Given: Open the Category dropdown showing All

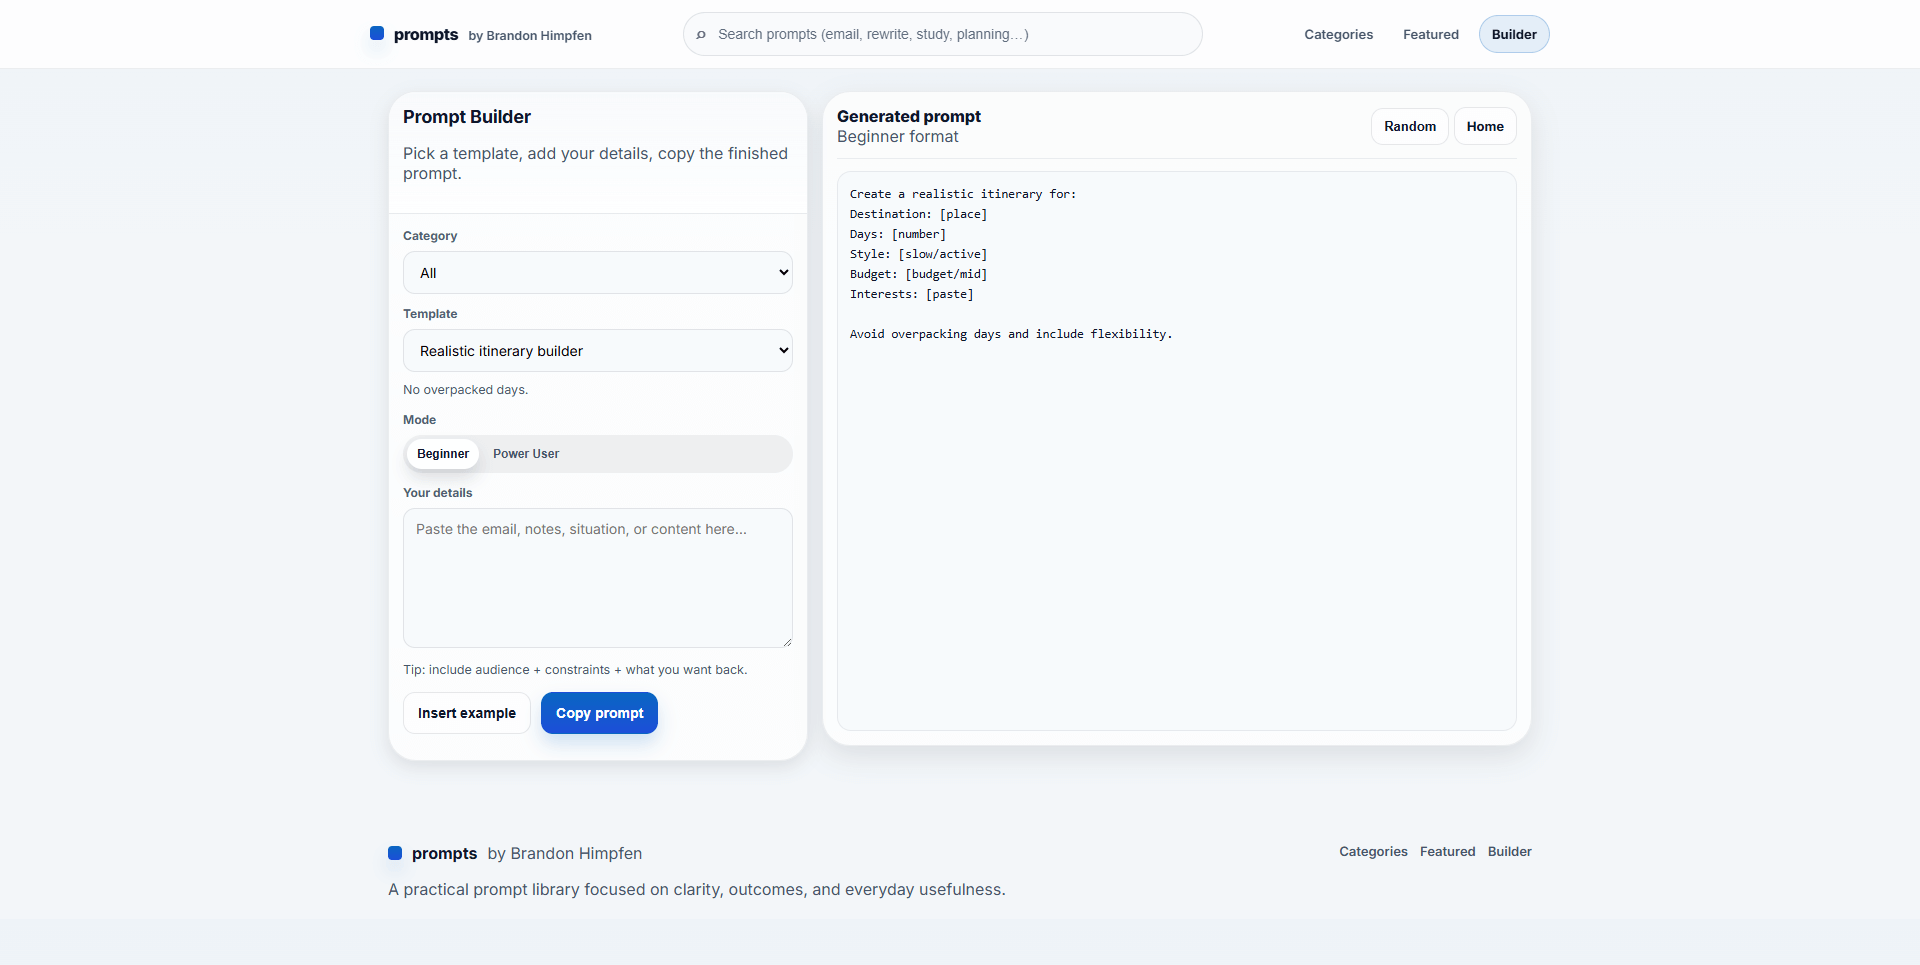Looking at the screenshot, I should 597,272.
